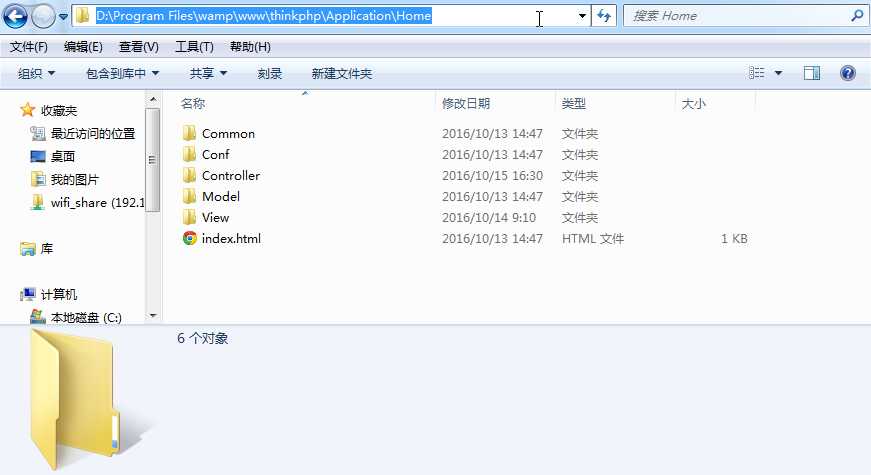Click the 2016/10/15 16:30 date cell
The width and height of the screenshot is (871, 475).
(492, 176)
